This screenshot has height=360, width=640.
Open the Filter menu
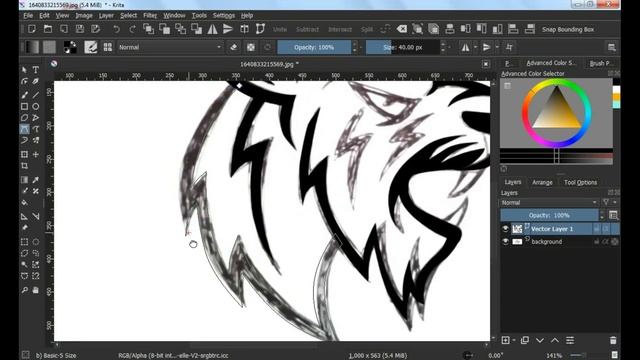coord(150,16)
